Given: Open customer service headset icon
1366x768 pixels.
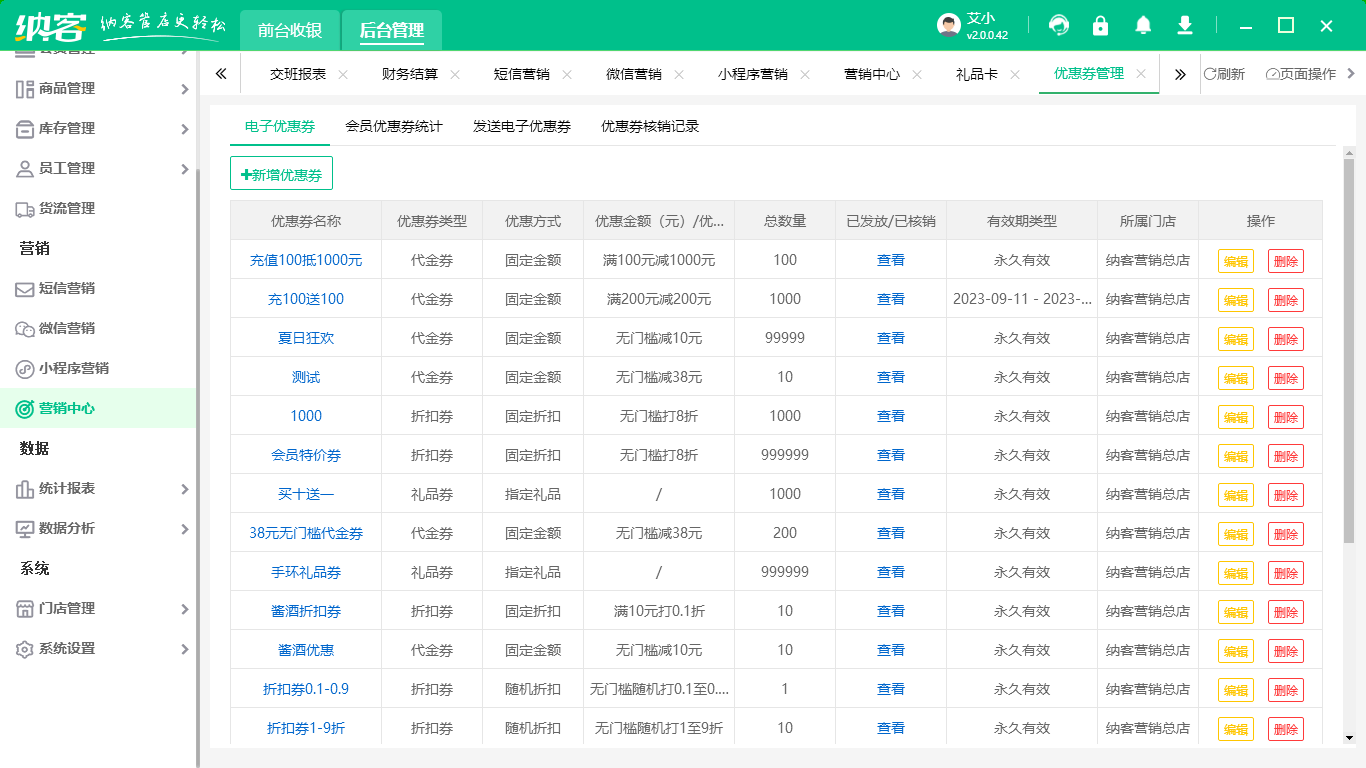Looking at the screenshot, I should [x=1058, y=25].
